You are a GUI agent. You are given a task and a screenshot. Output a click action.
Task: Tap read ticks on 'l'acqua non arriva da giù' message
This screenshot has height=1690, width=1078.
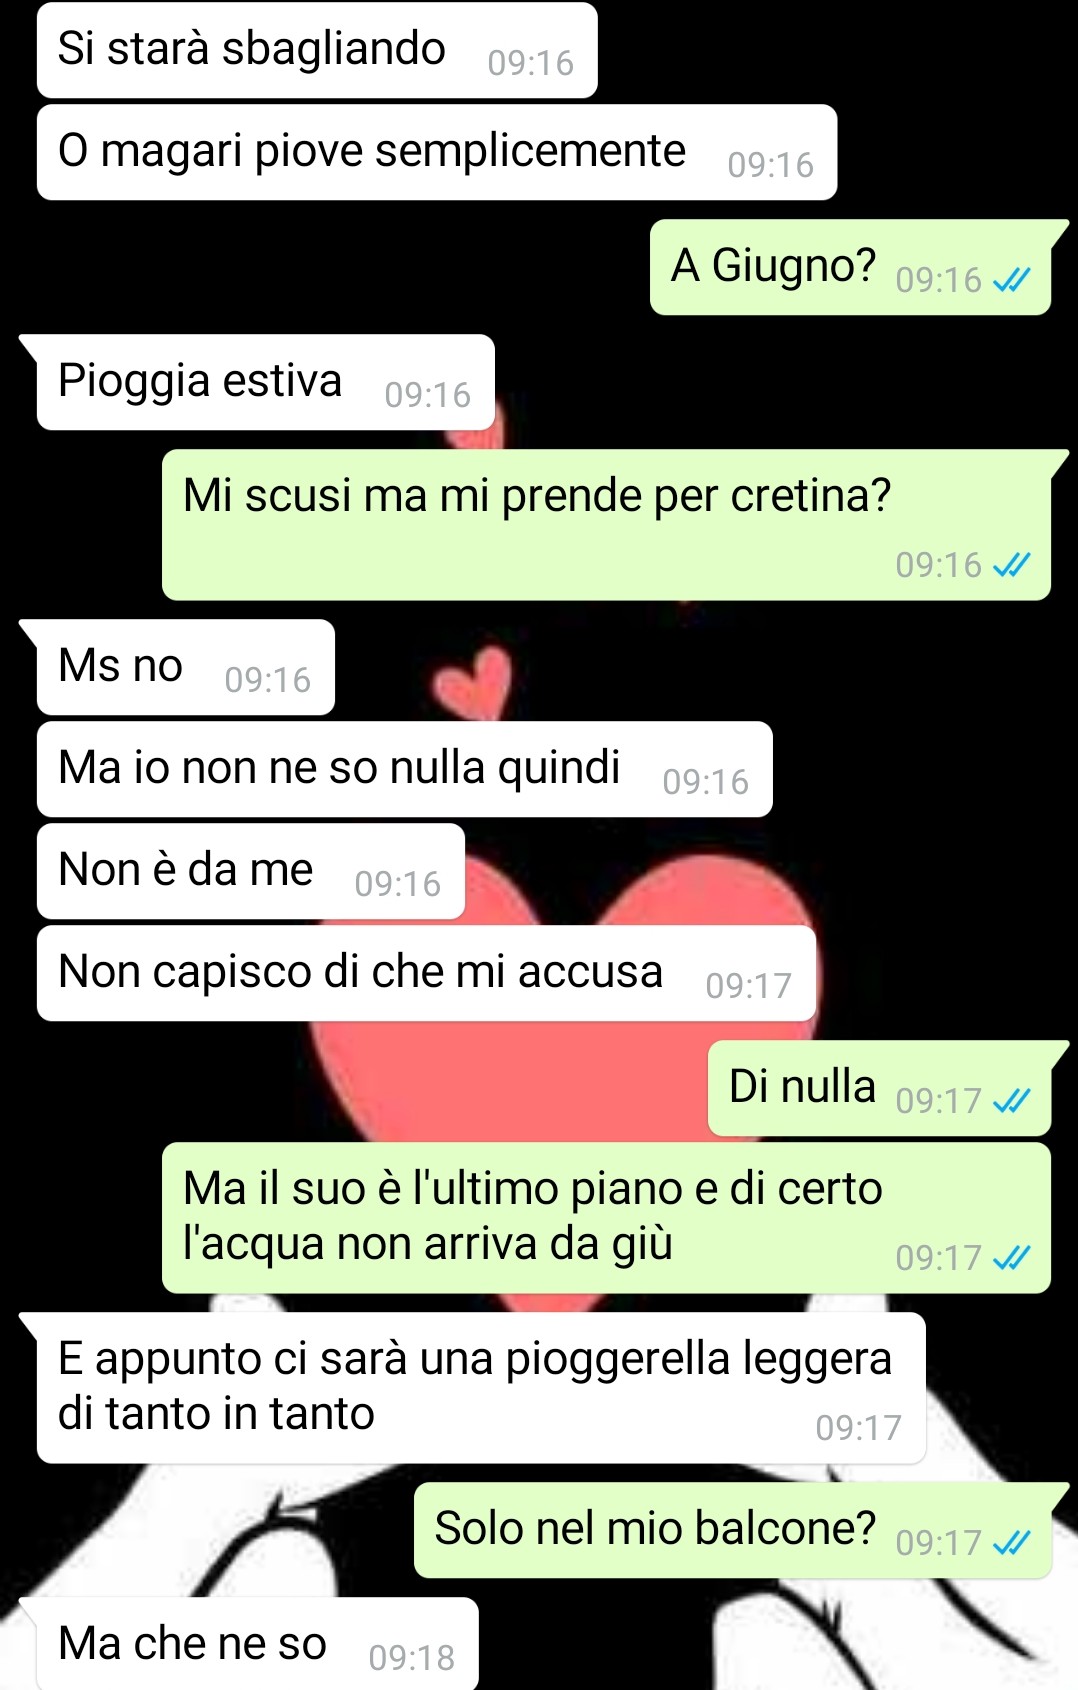pos(1011,1258)
